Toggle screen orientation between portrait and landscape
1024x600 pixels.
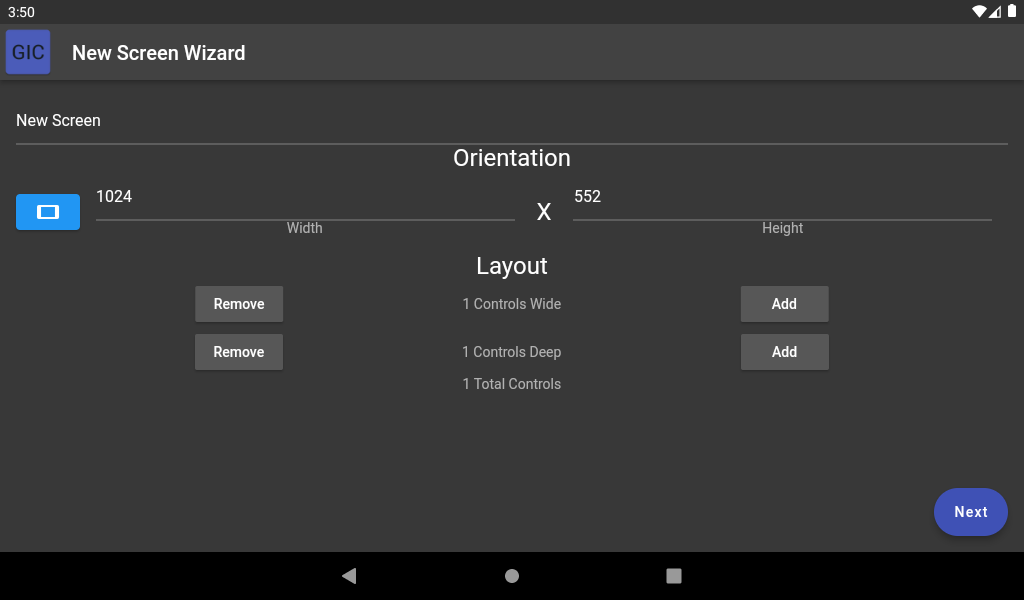click(47, 212)
